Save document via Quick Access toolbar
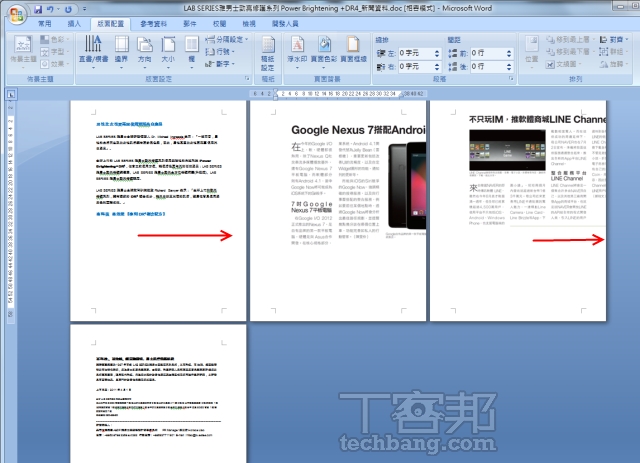This screenshot has width=640, height=463. click(37, 8)
